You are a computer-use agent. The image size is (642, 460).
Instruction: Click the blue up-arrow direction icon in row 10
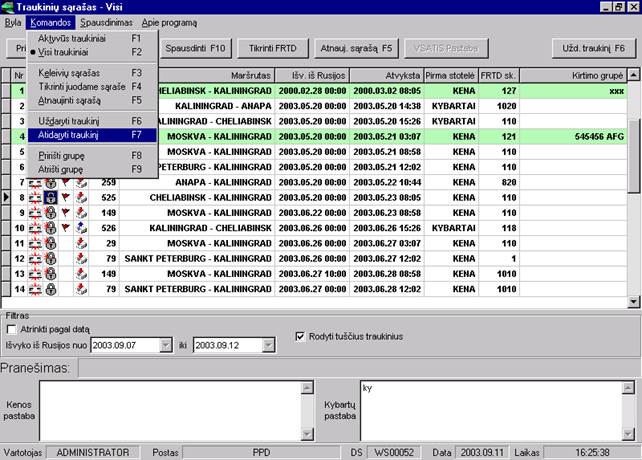point(81,228)
